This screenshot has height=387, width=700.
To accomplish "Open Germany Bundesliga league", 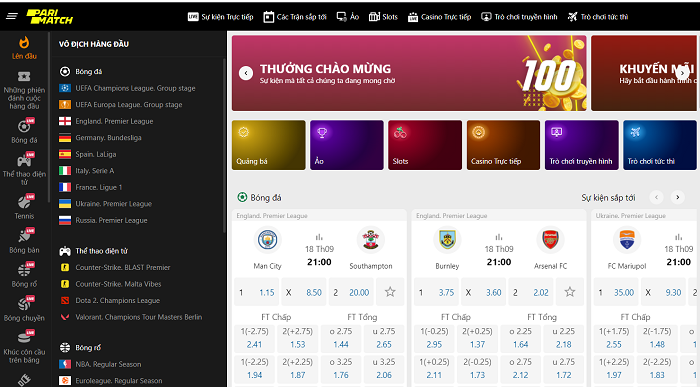I will pos(100,138).
